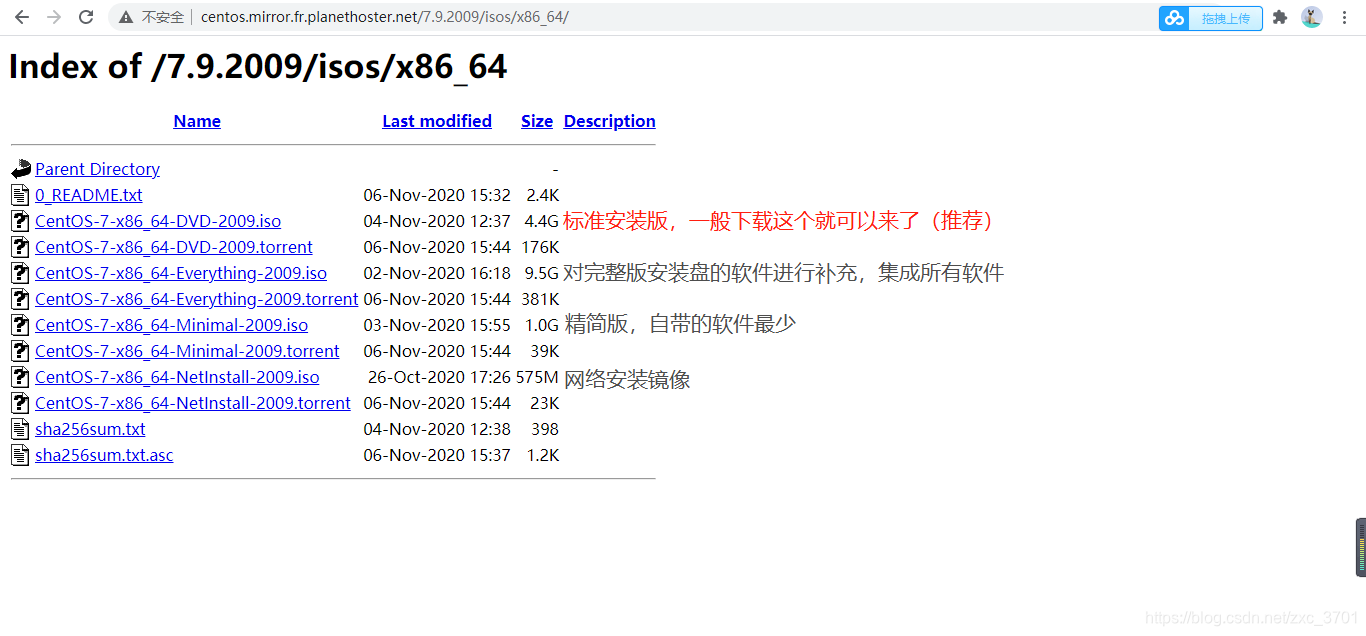Click the icon beside Everything-2009.torrent
1366x636 pixels.
(21, 299)
